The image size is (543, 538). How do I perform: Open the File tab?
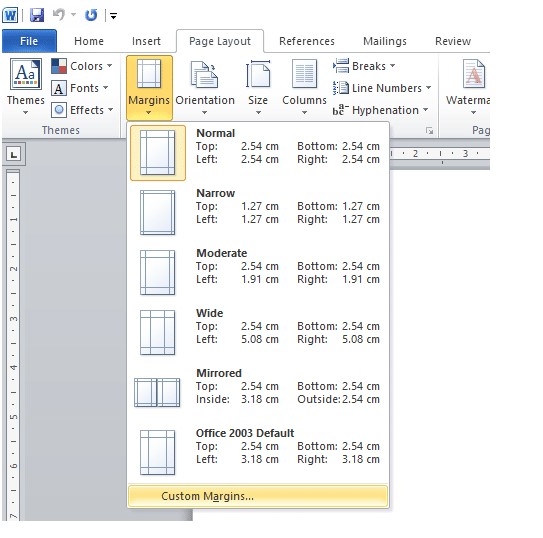click(29, 41)
